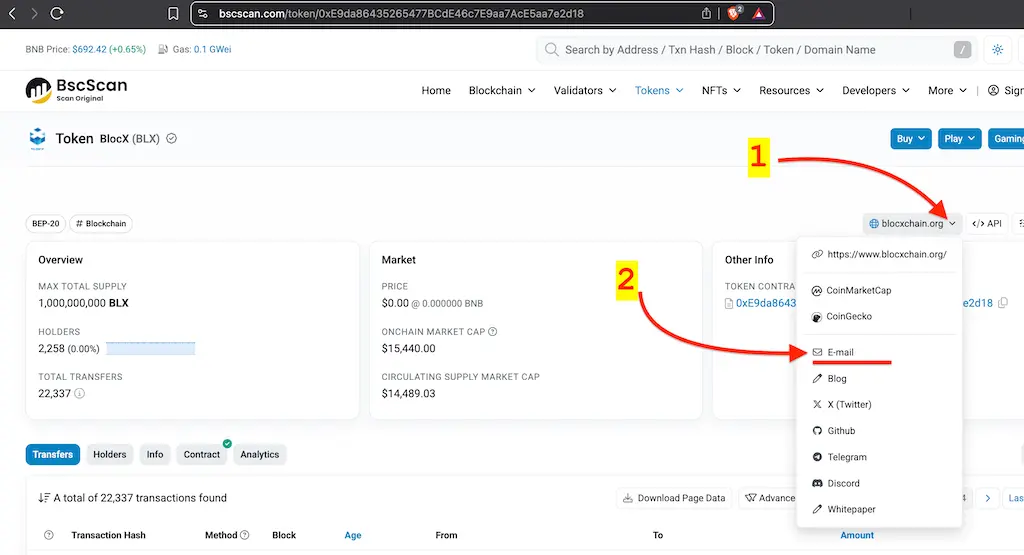Viewport: 1024px width, 555px height.
Task: Expand the Resources menu
Action: 791,91
